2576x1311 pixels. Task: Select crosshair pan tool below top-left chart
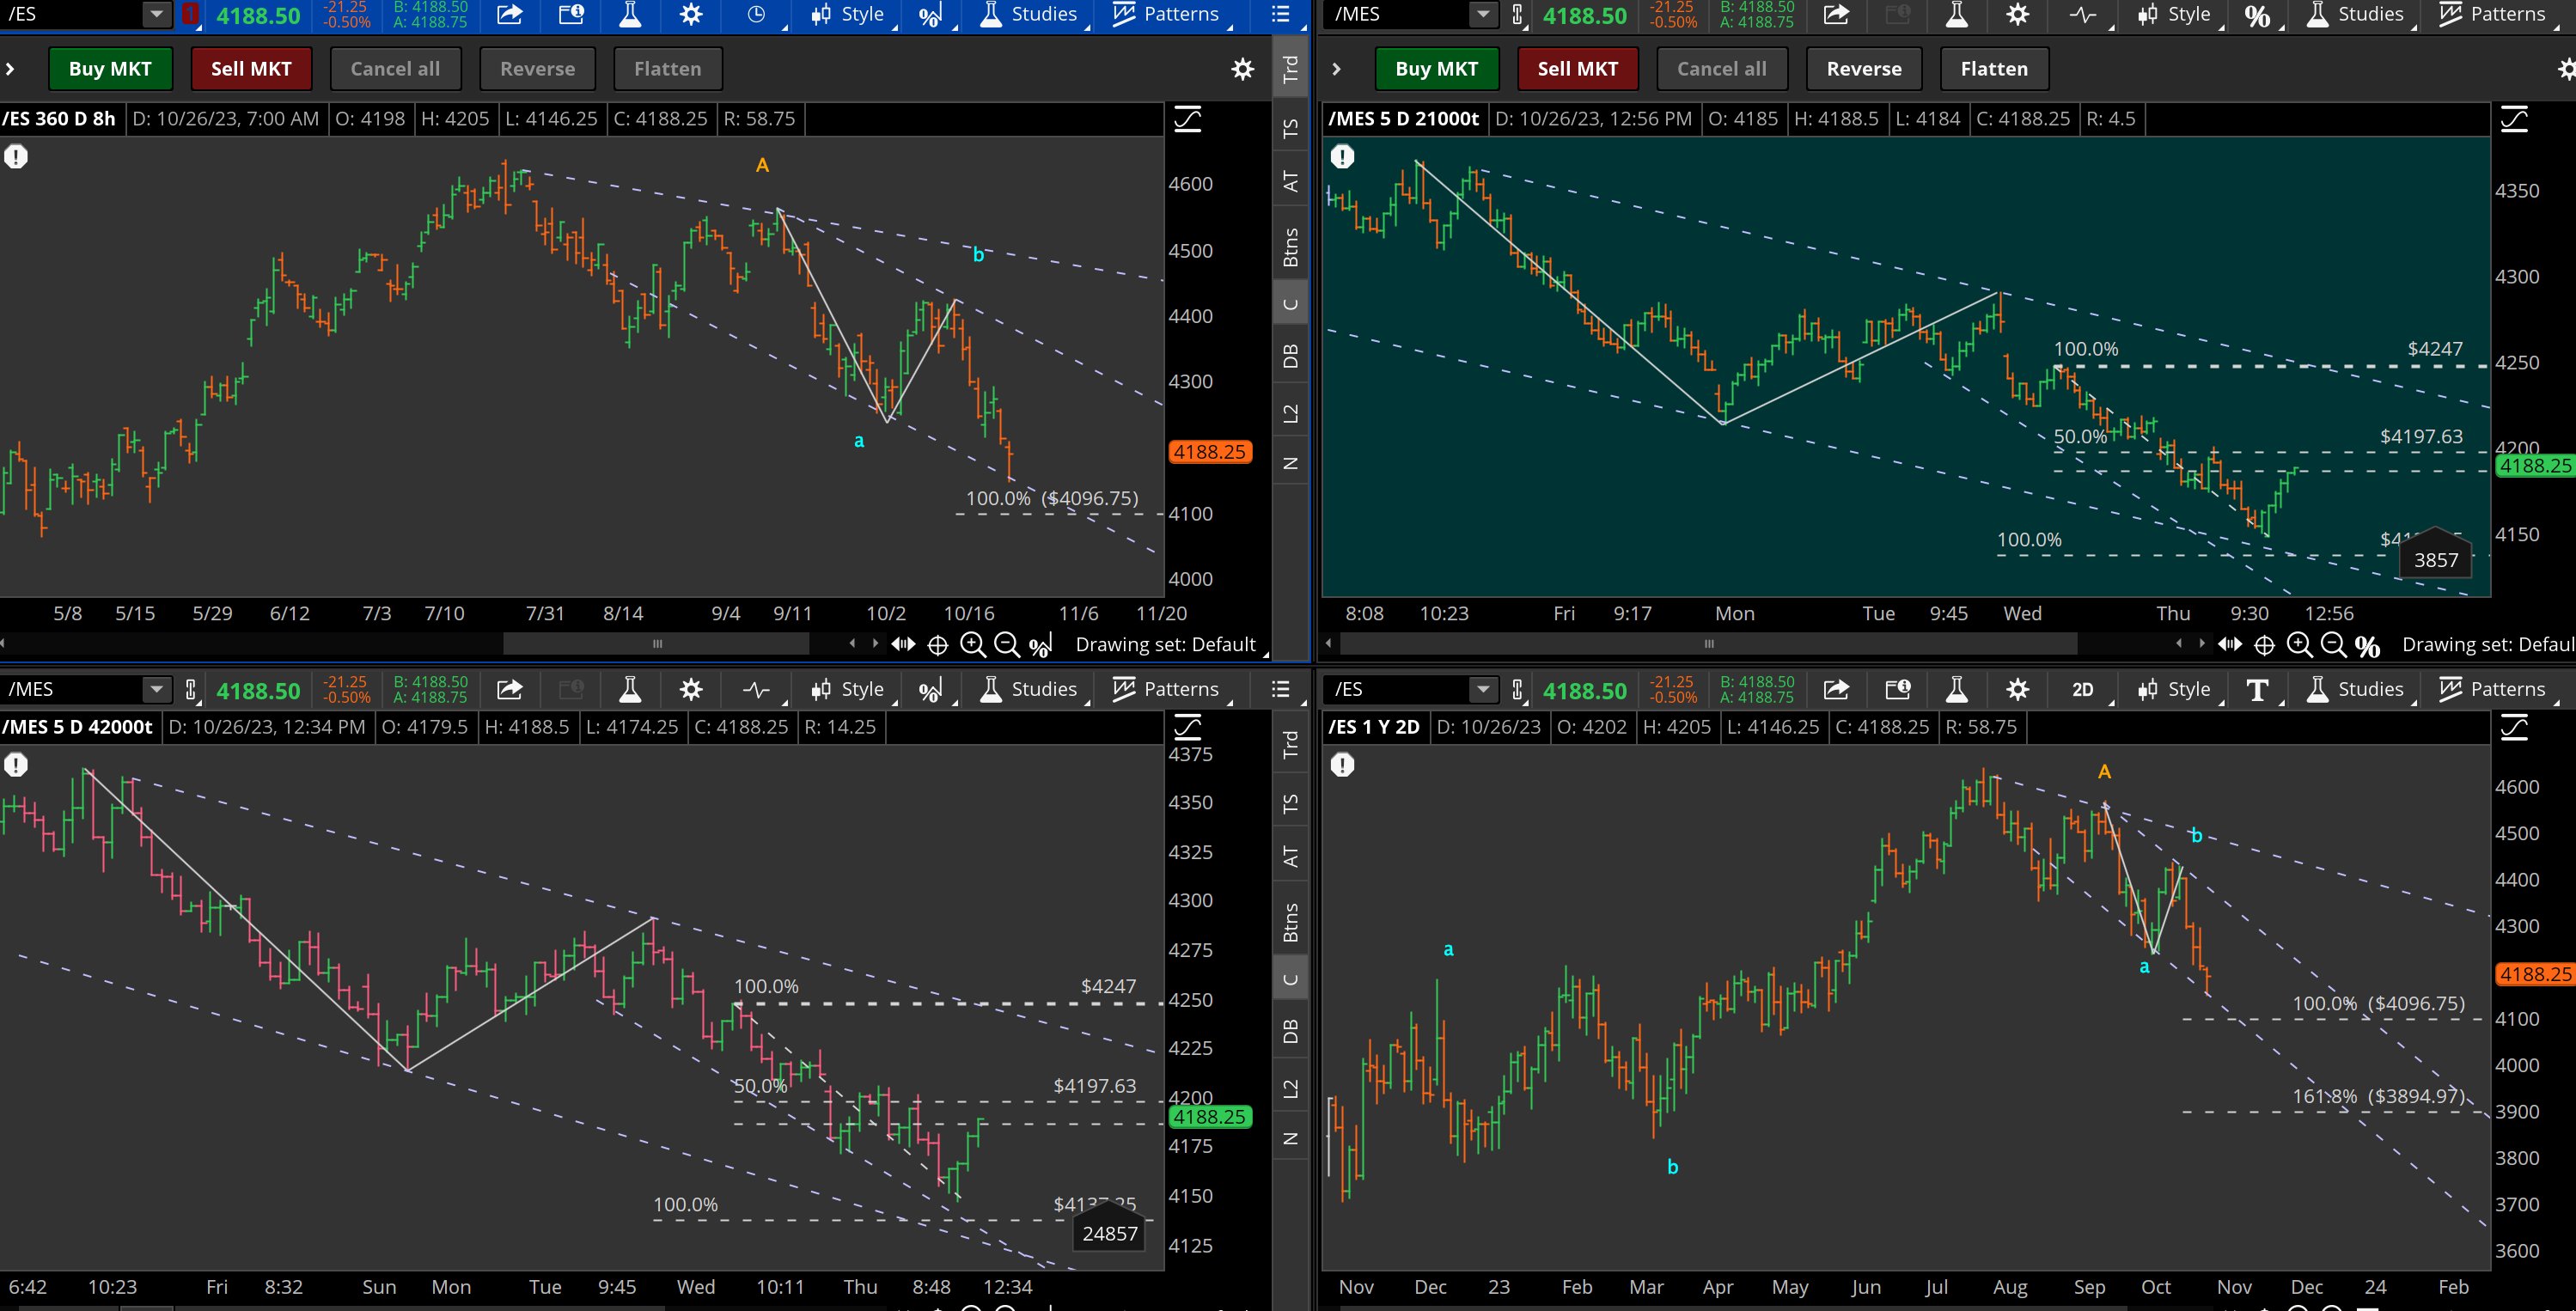938,646
